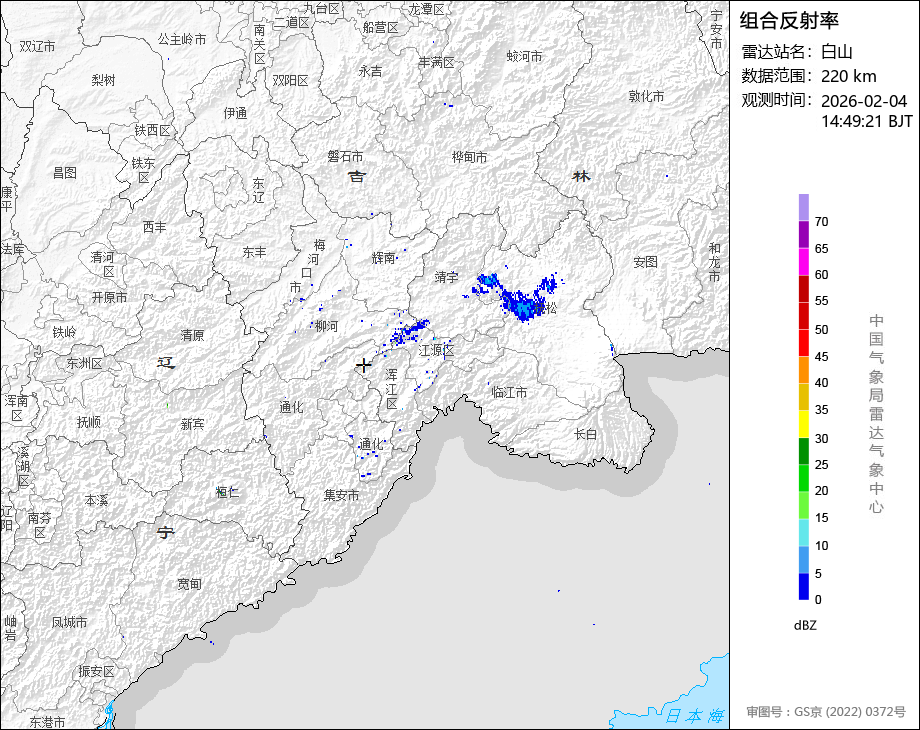Click the 新宾 map label
920x730 pixels.
coord(192,424)
